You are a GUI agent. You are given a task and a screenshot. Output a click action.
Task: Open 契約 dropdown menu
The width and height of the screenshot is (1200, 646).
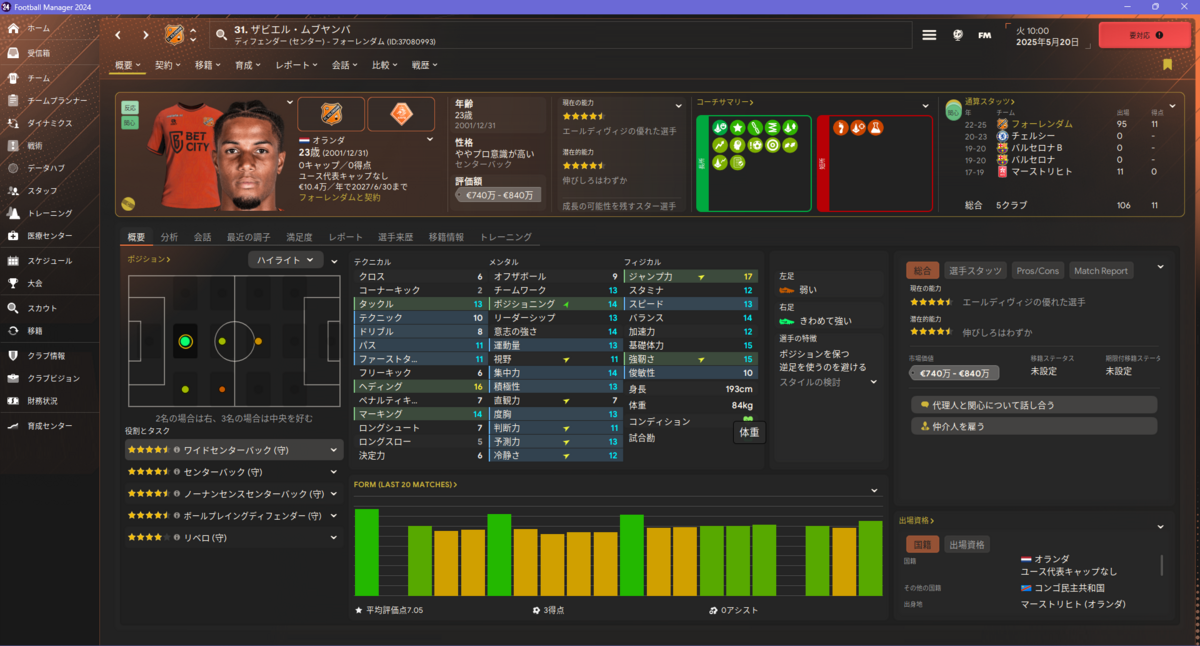pos(168,65)
